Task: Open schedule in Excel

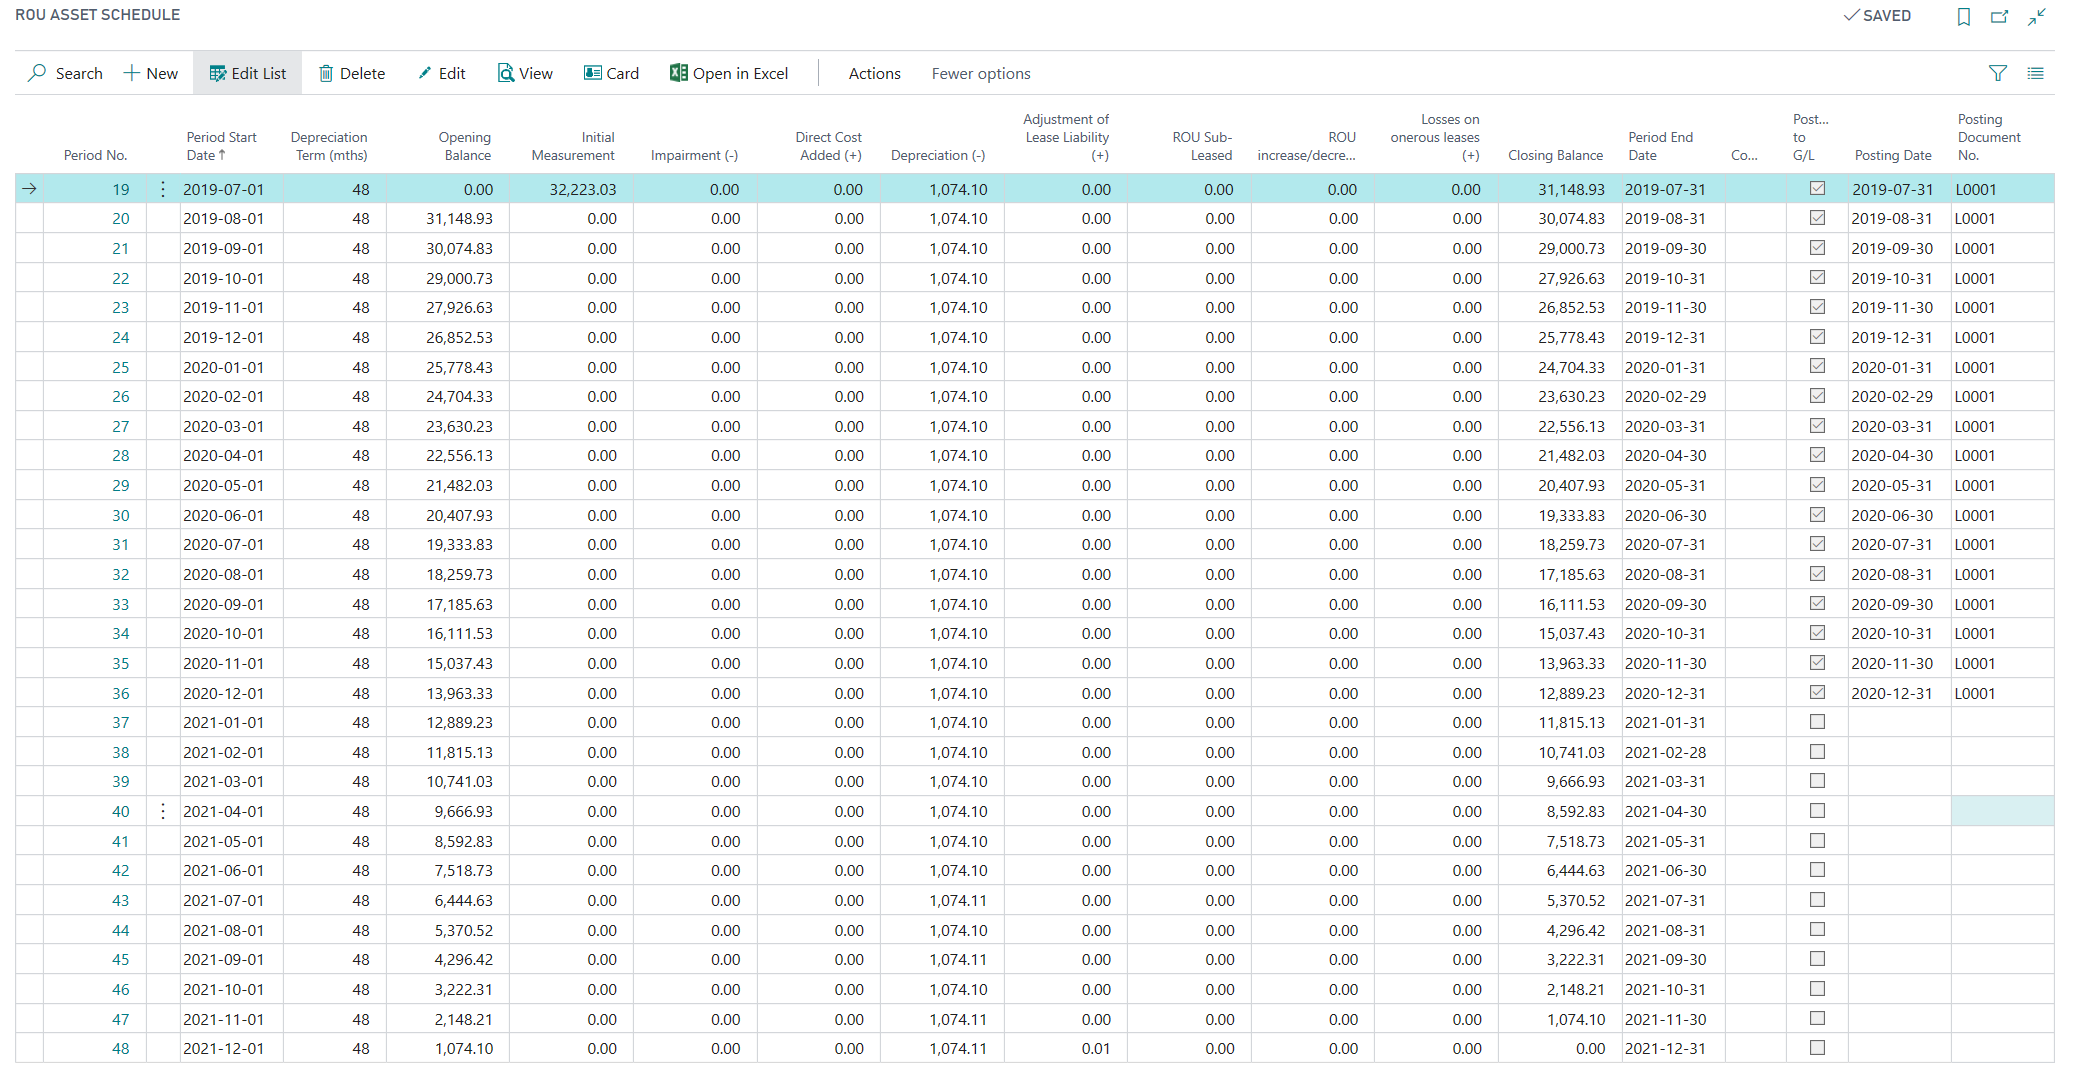Action: (729, 73)
